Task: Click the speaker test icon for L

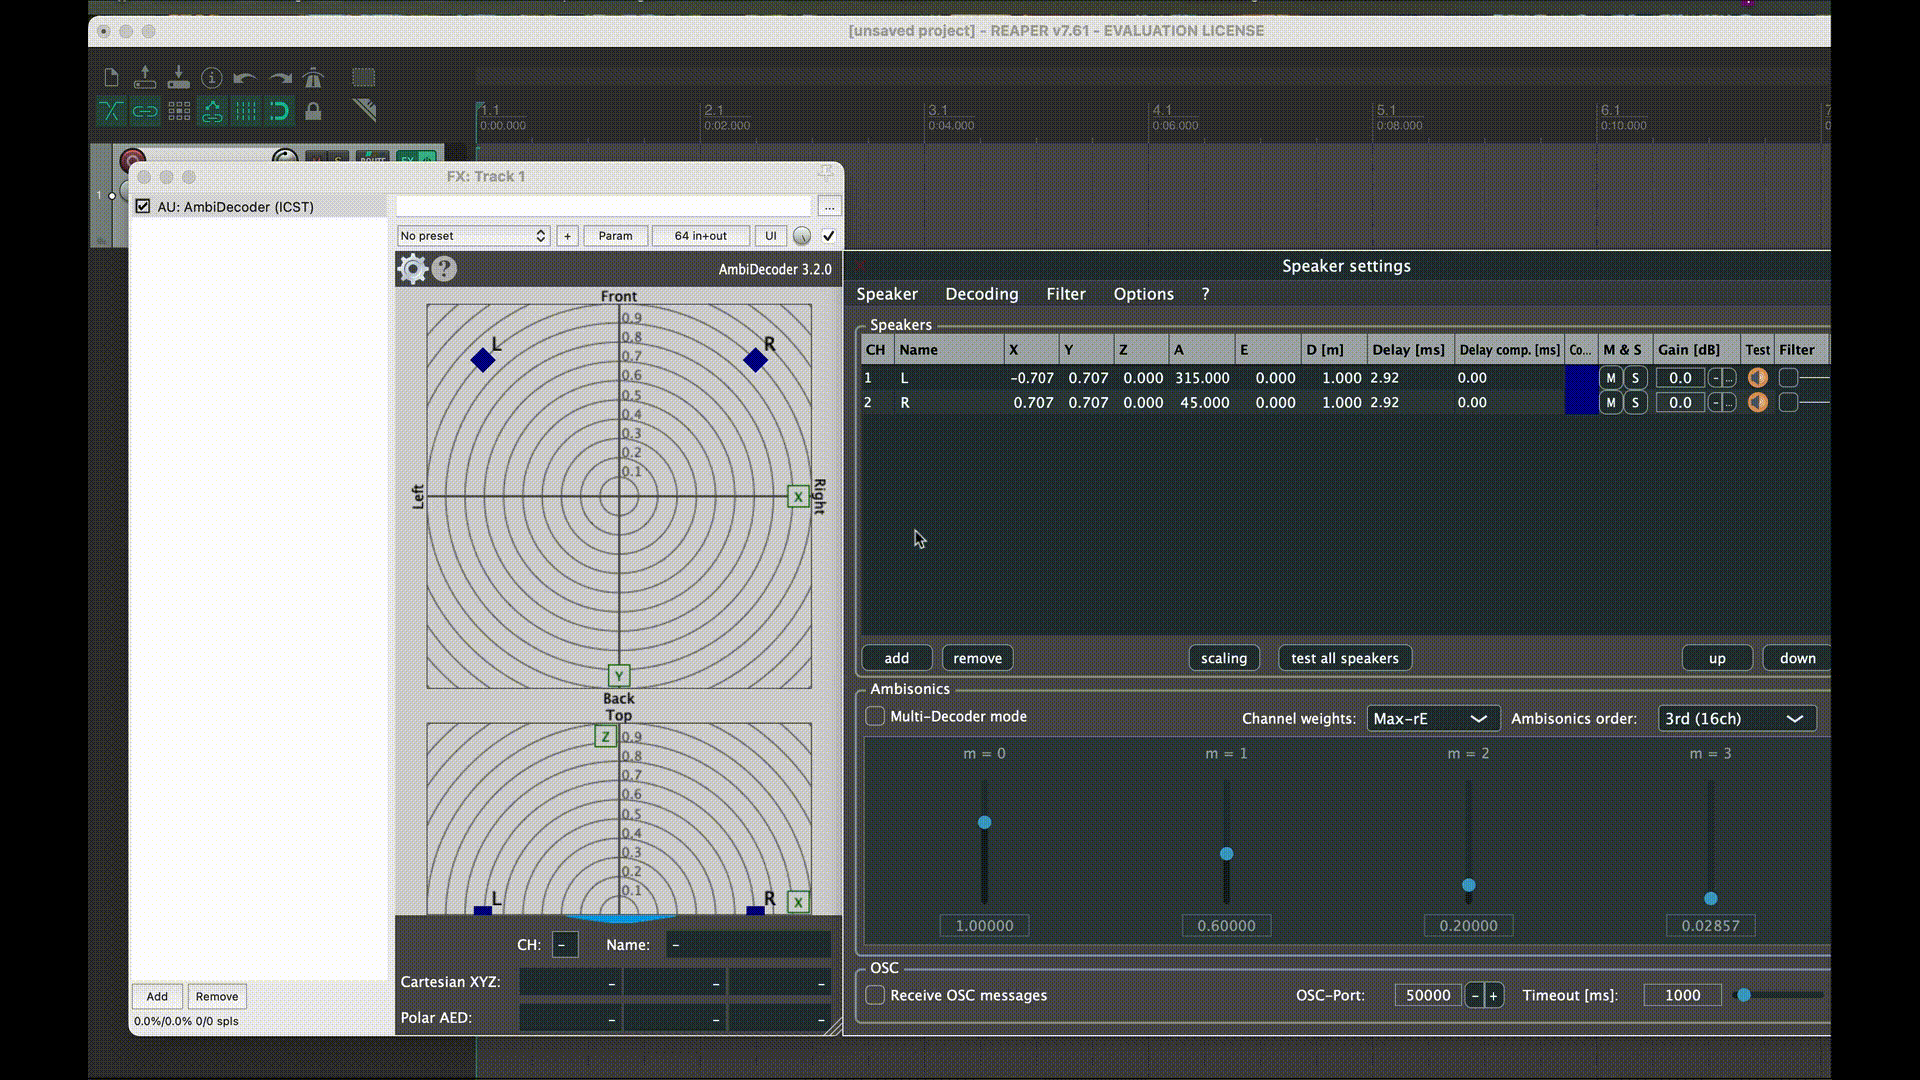Action: point(1757,378)
